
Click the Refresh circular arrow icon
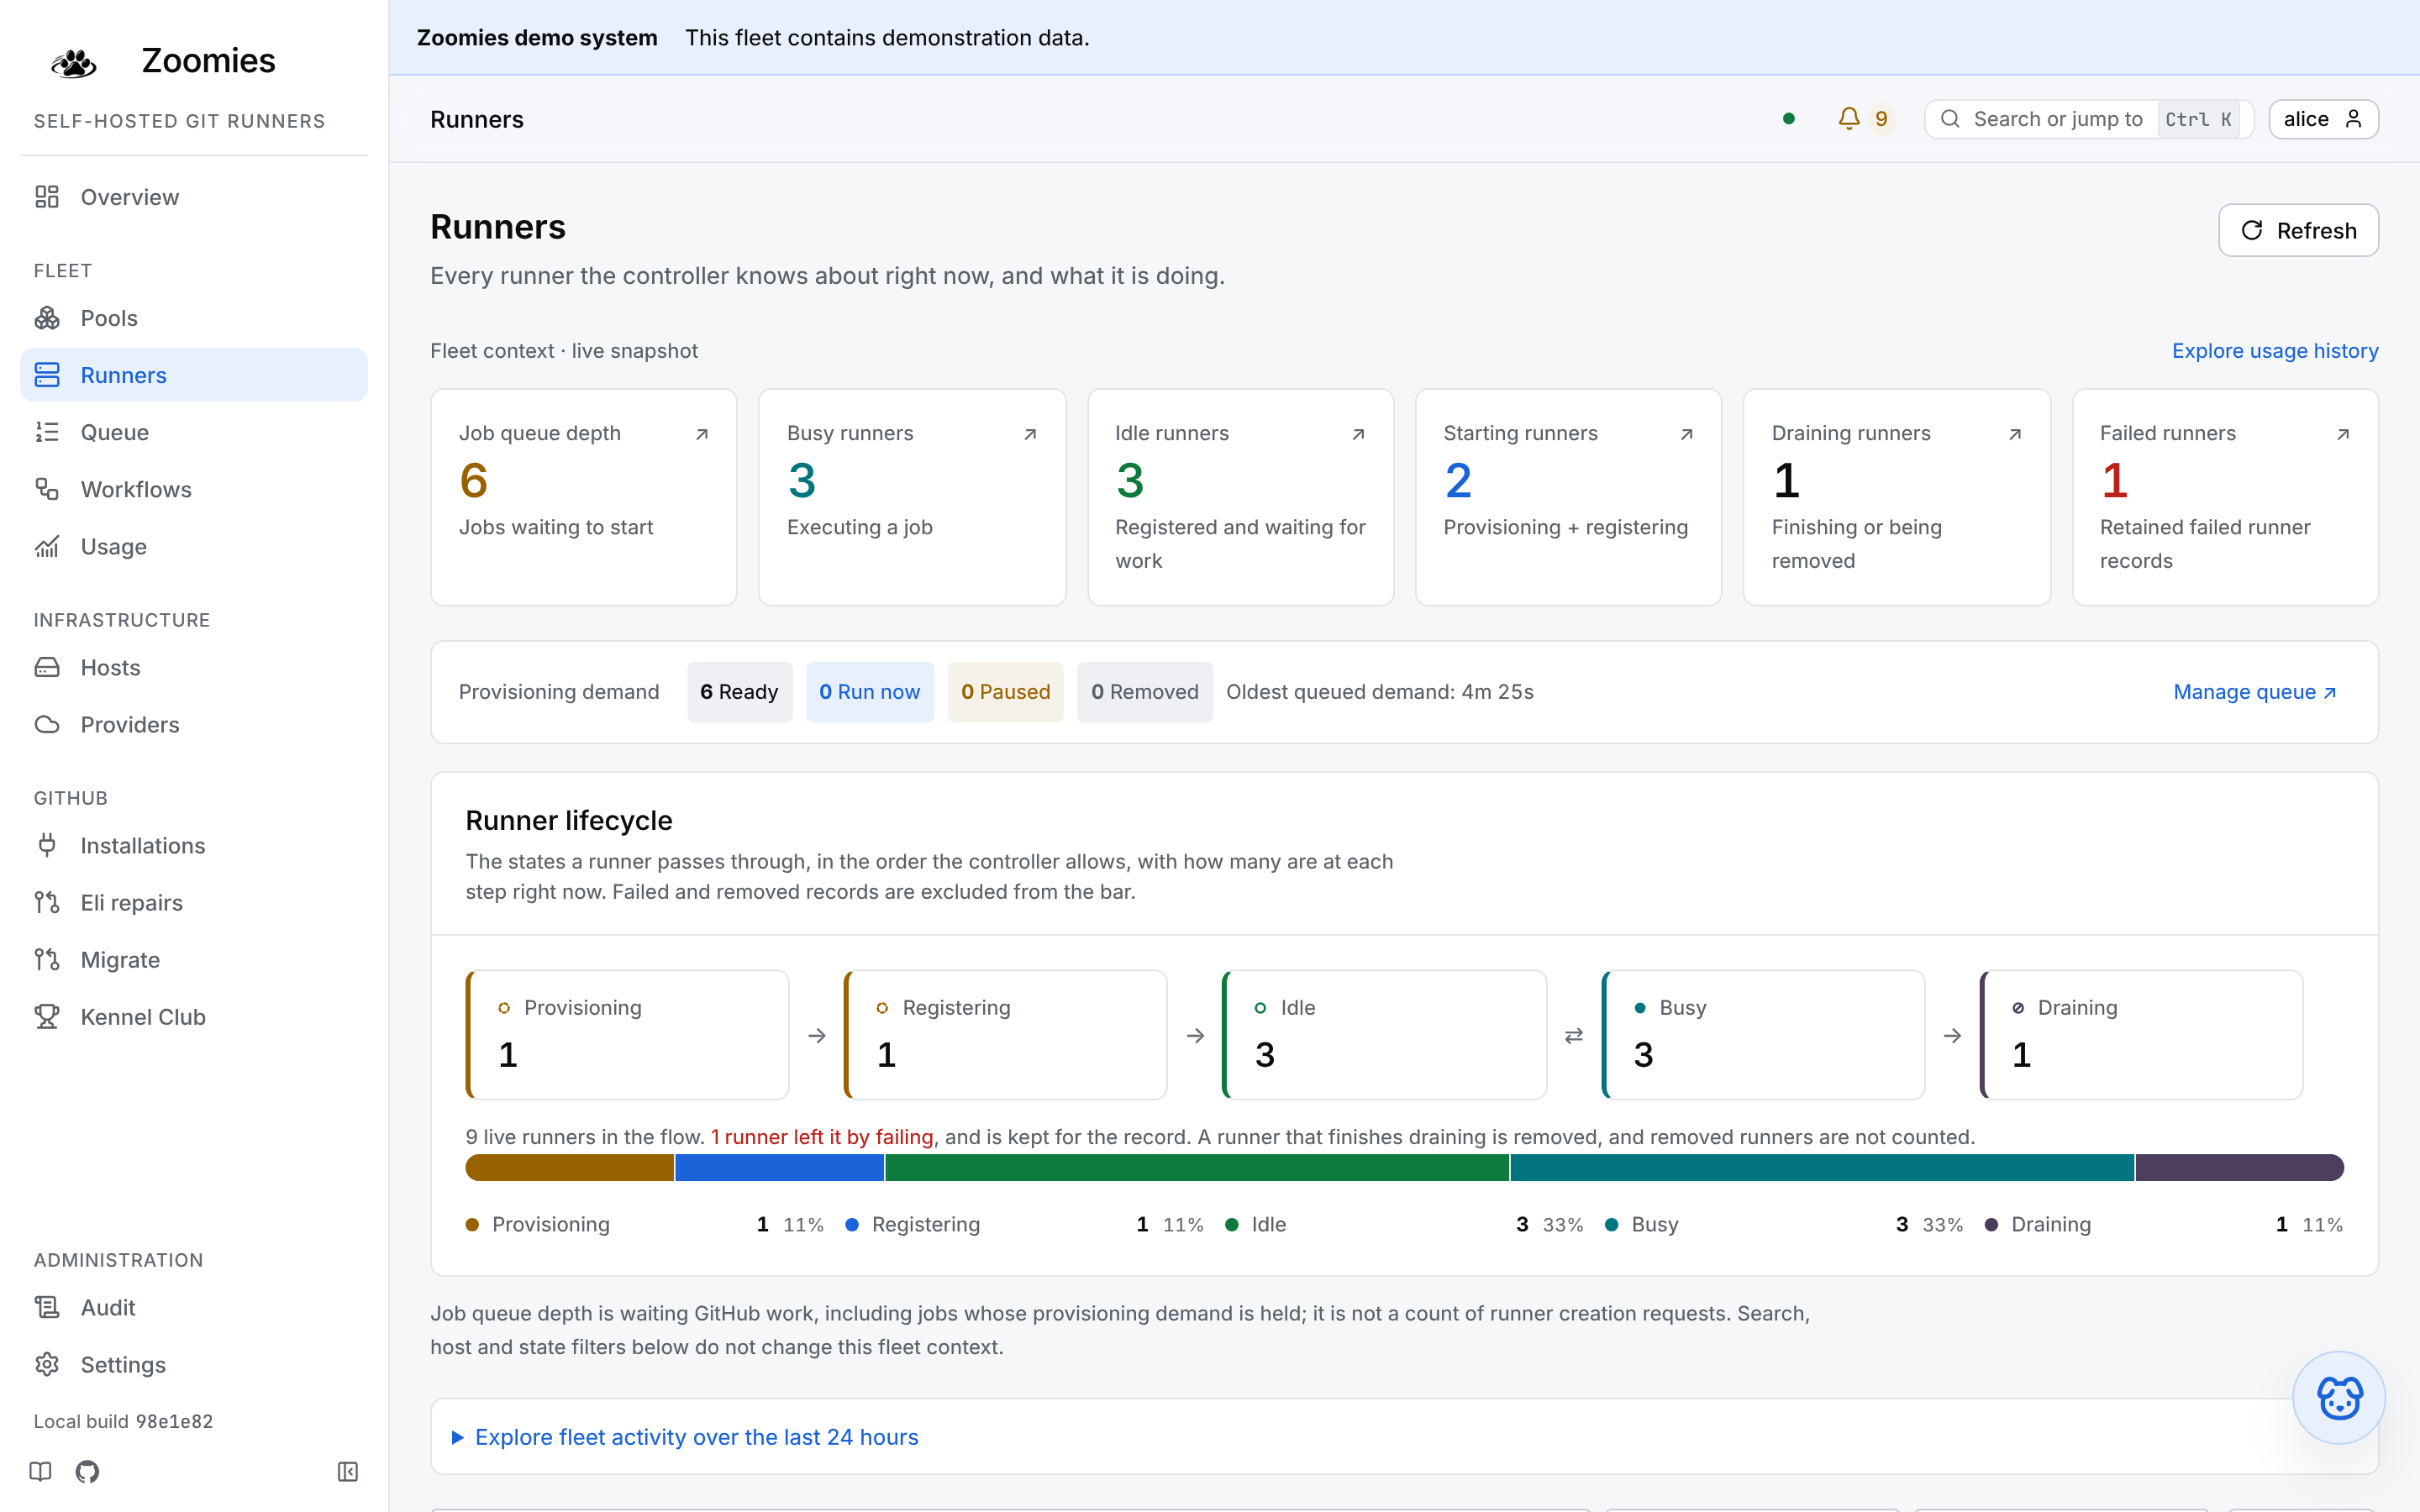(x=2251, y=230)
